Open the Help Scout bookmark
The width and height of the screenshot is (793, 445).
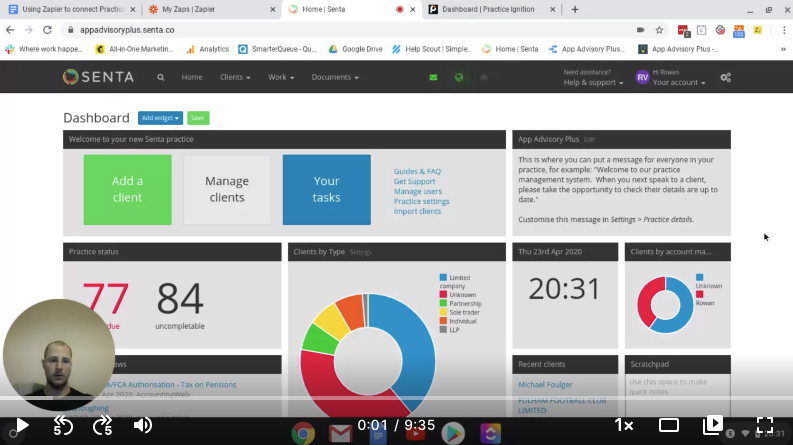(432, 49)
